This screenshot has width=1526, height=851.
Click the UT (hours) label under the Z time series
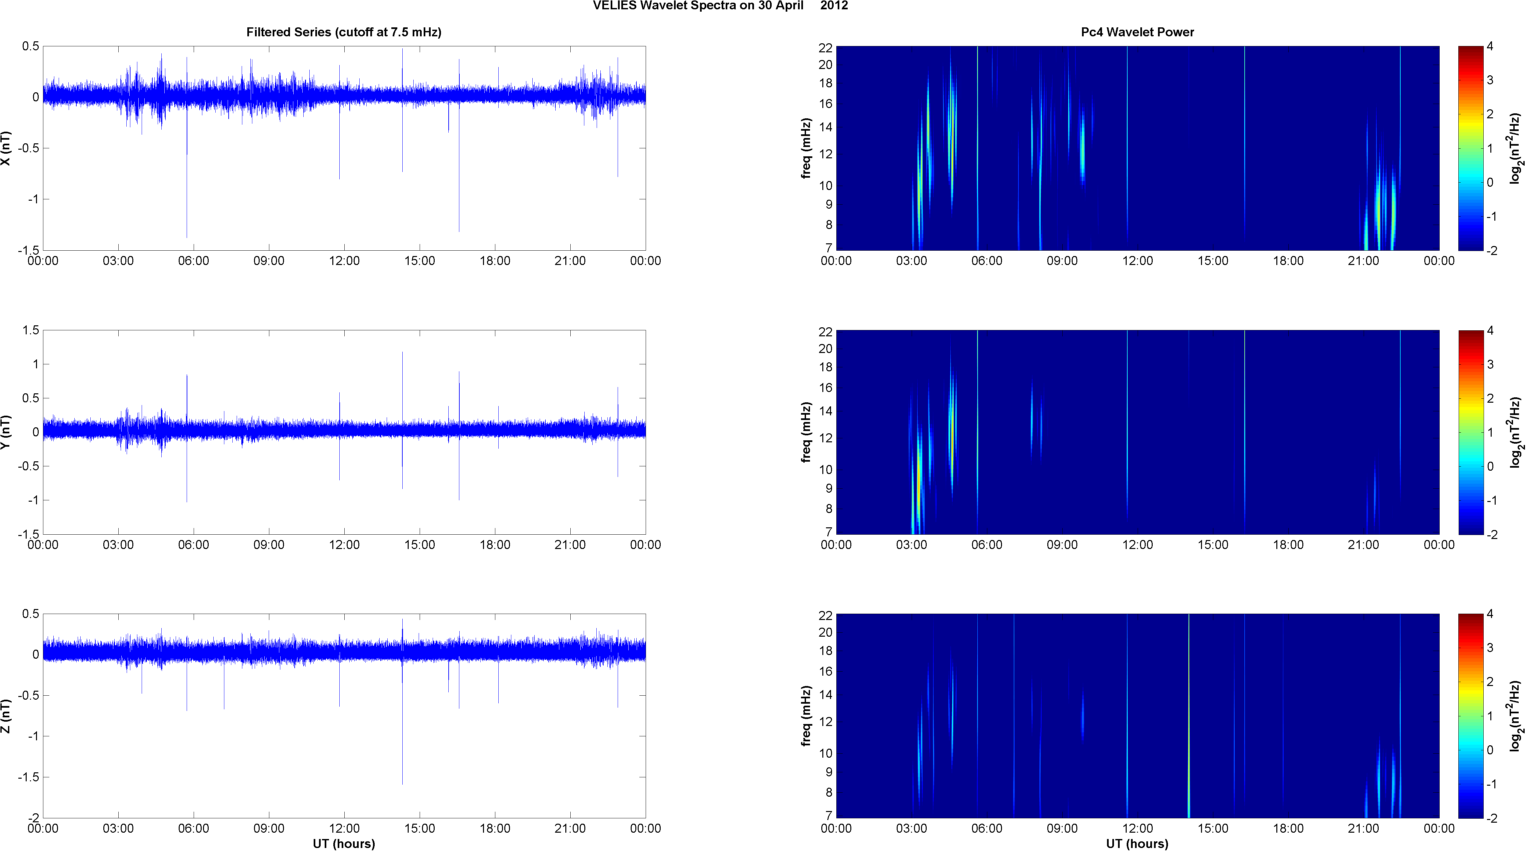coord(343,843)
